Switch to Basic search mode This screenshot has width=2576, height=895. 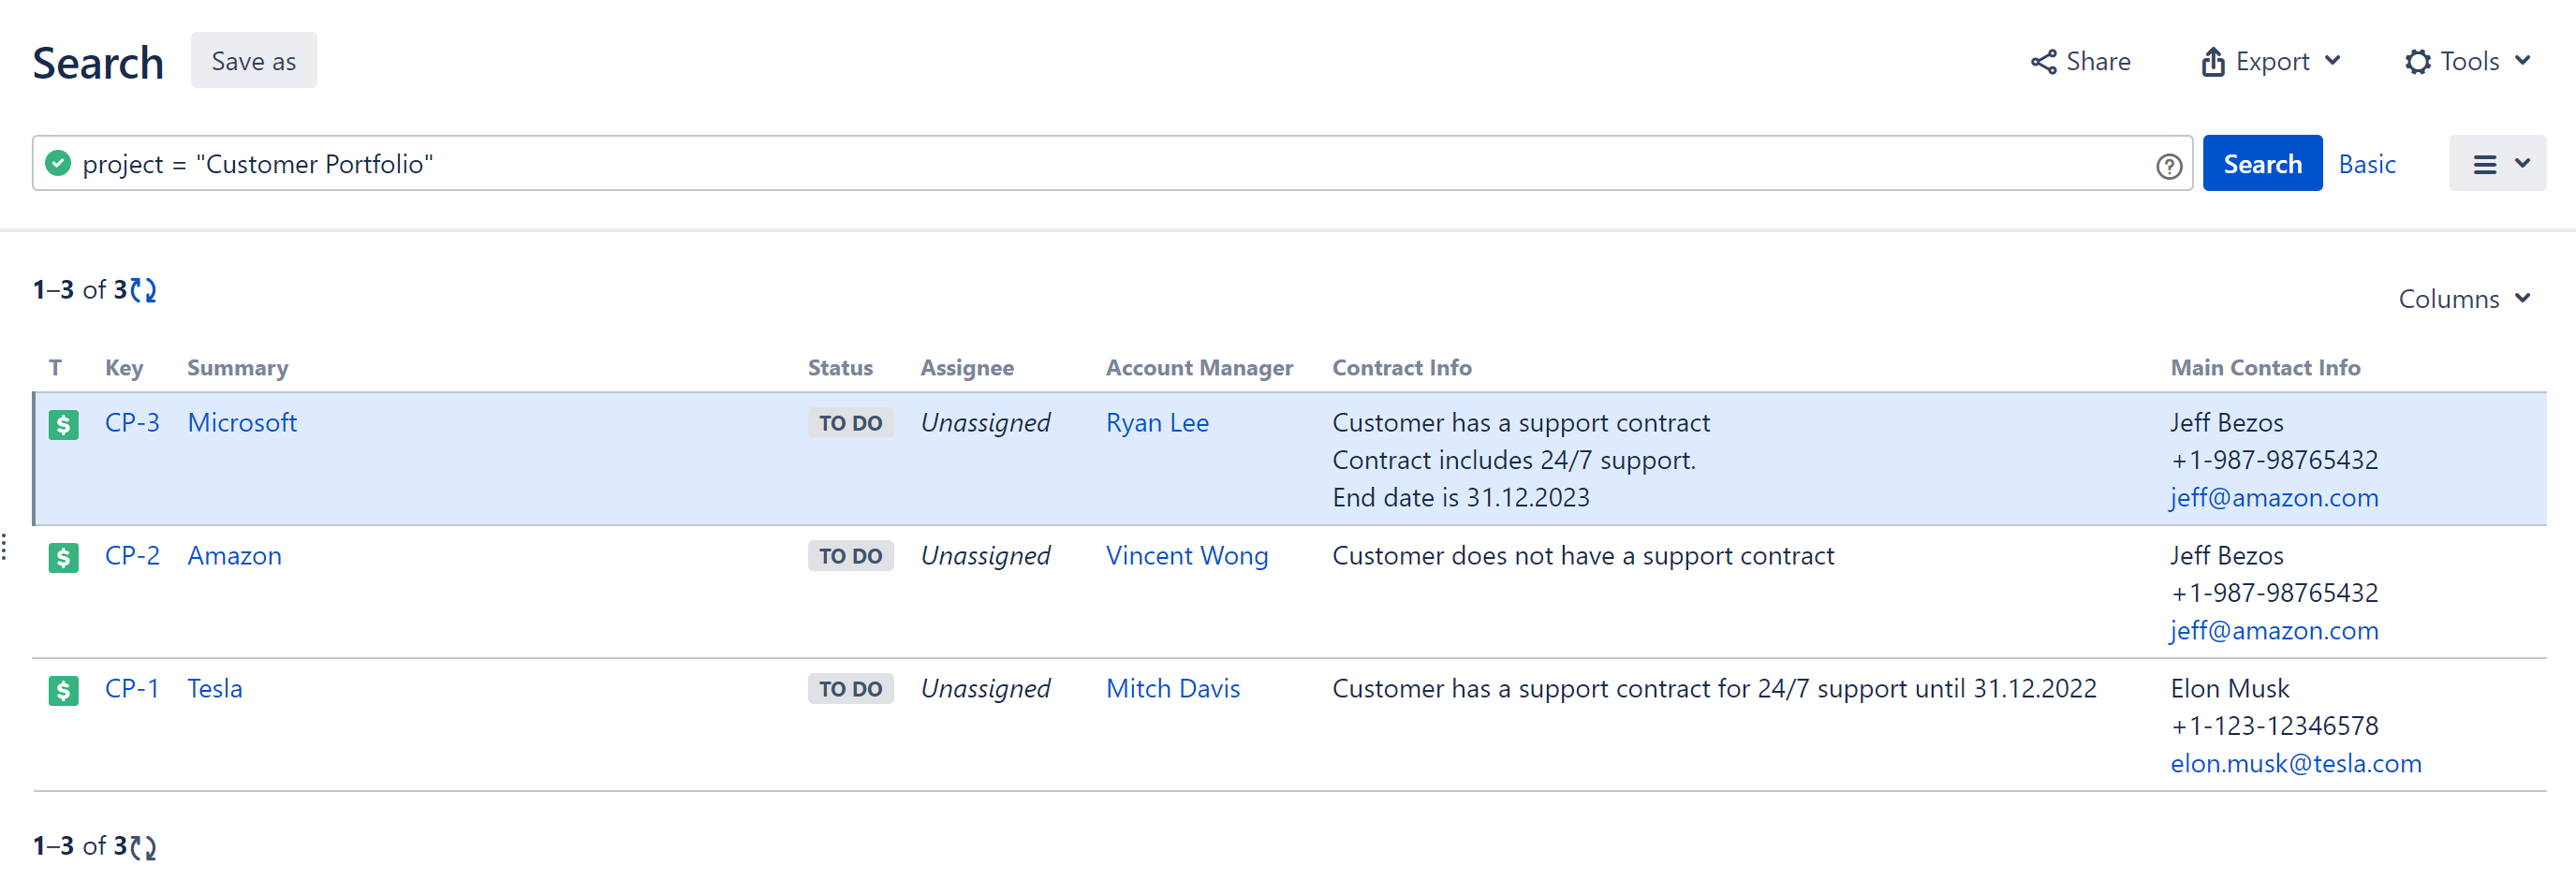point(2366,163)
